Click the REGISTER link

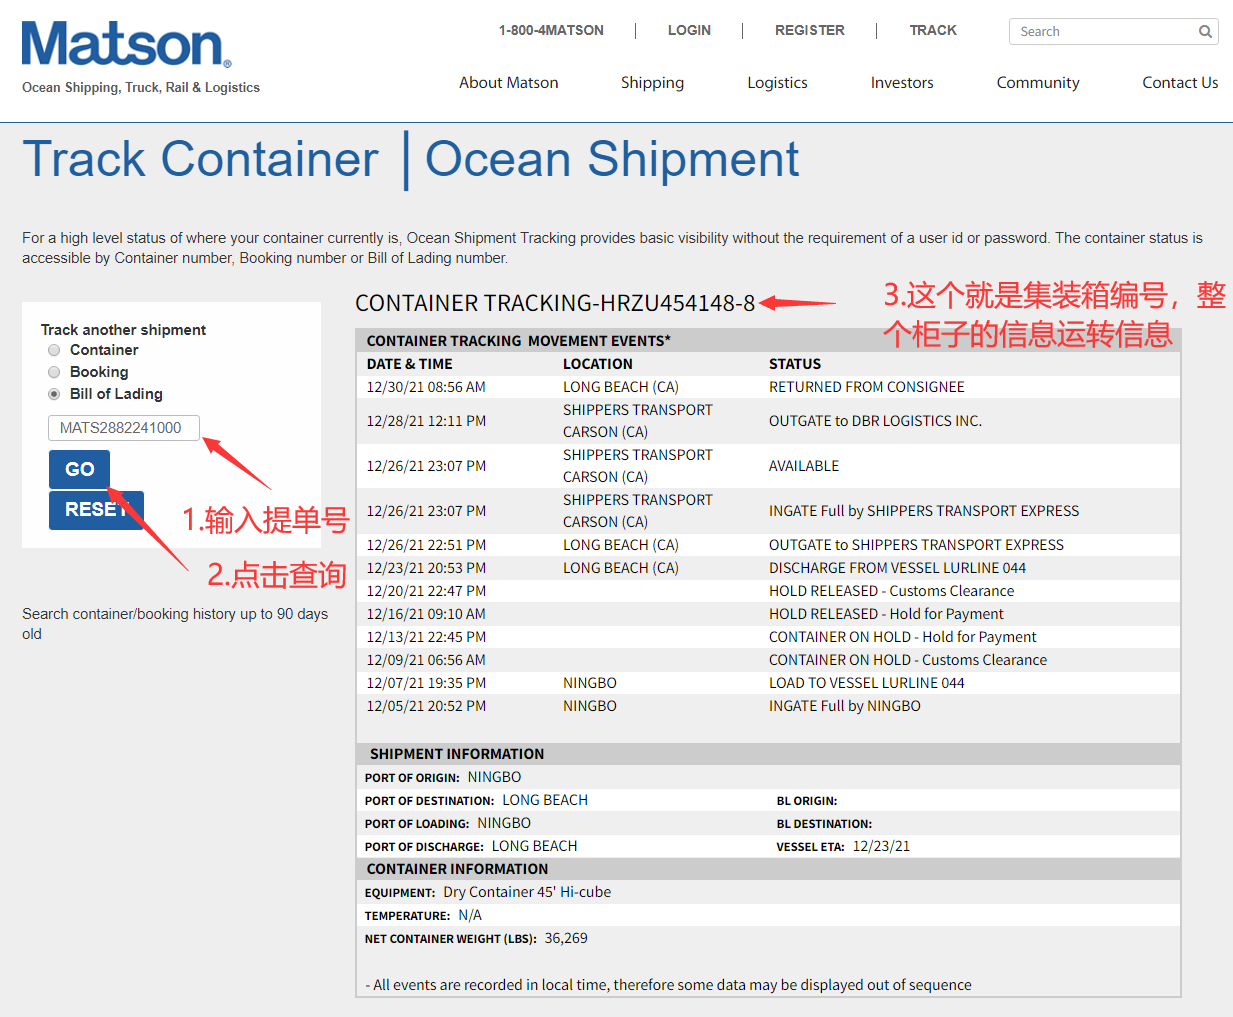click(809, 31)
